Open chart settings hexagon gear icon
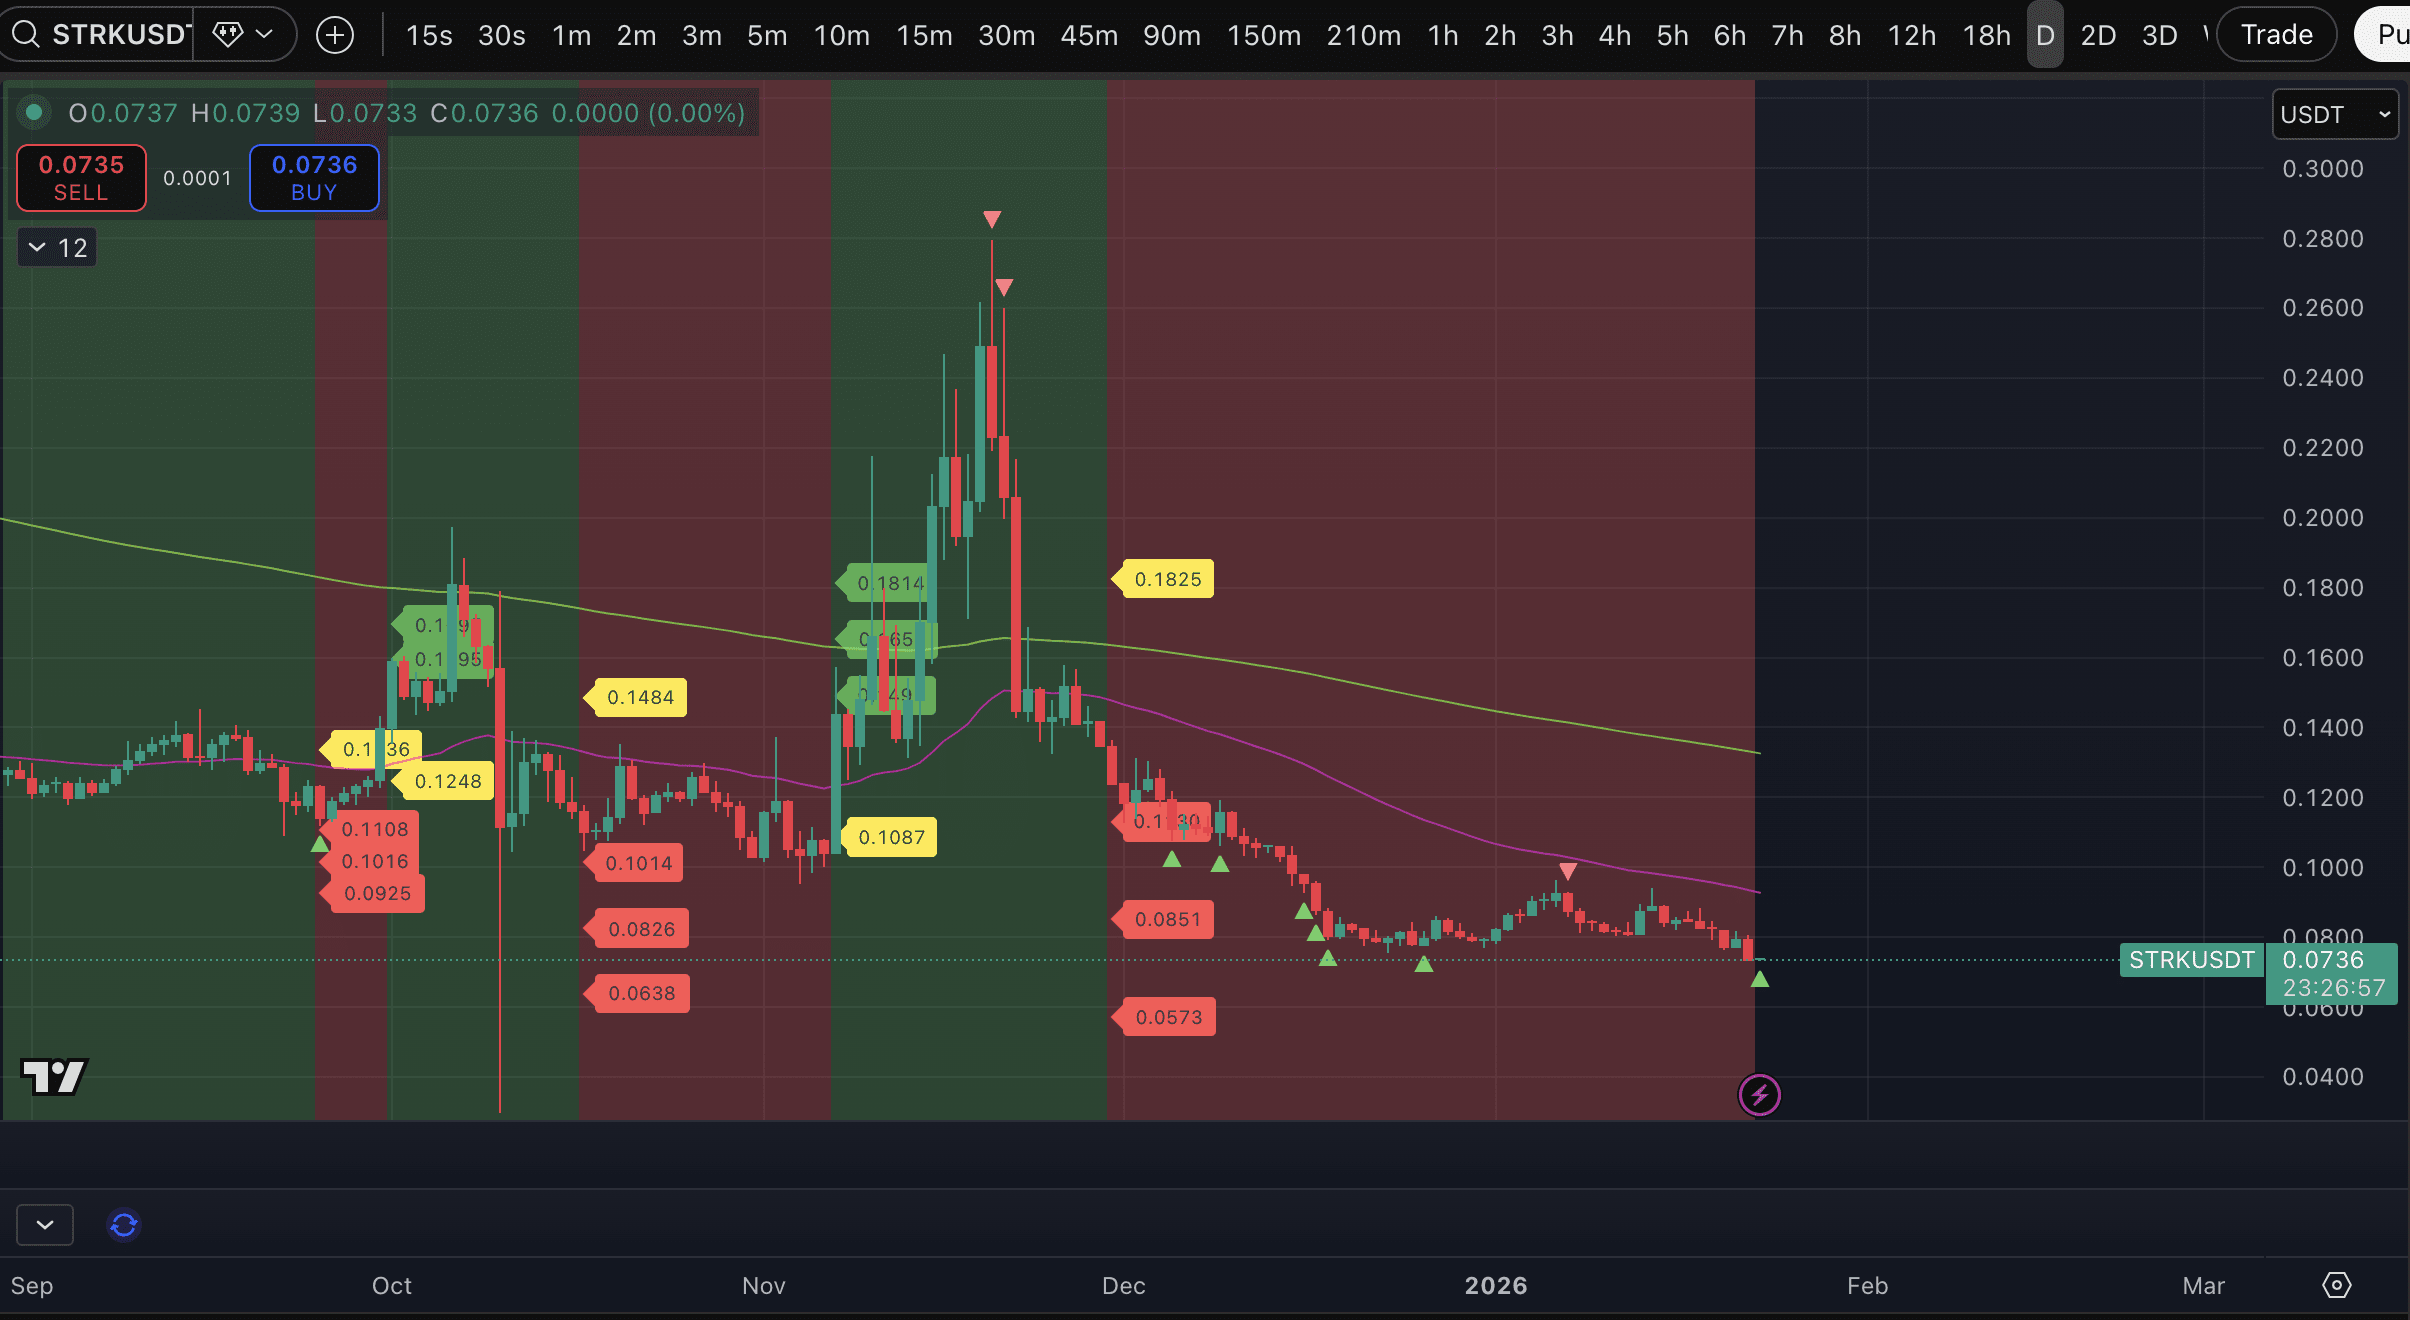Image resolution: width=2410 pixels, height=1320 pixels. point(2336,1285)
